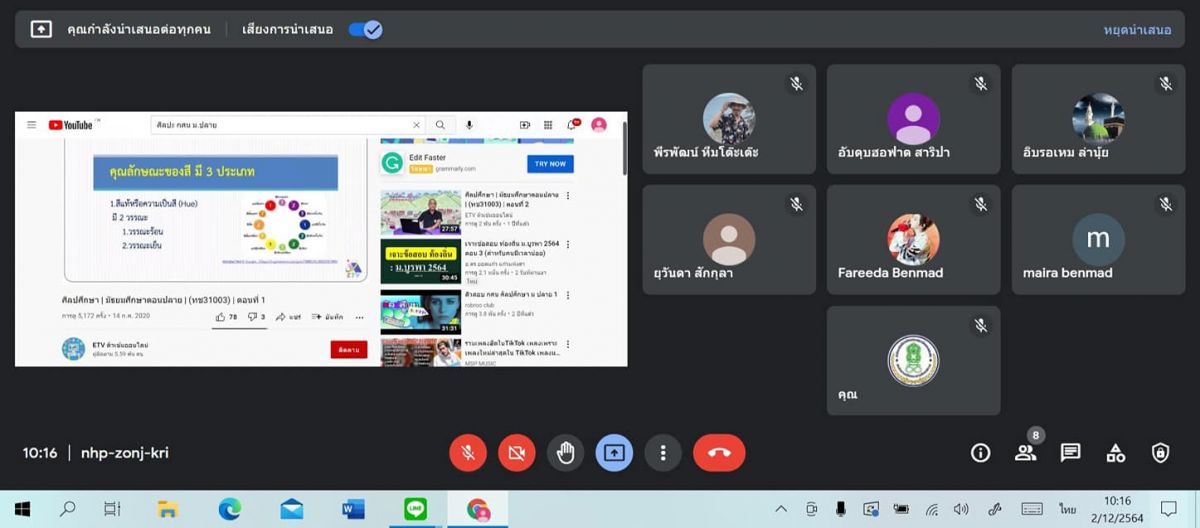Select the maira benmad participant tile

point(1097,239)
